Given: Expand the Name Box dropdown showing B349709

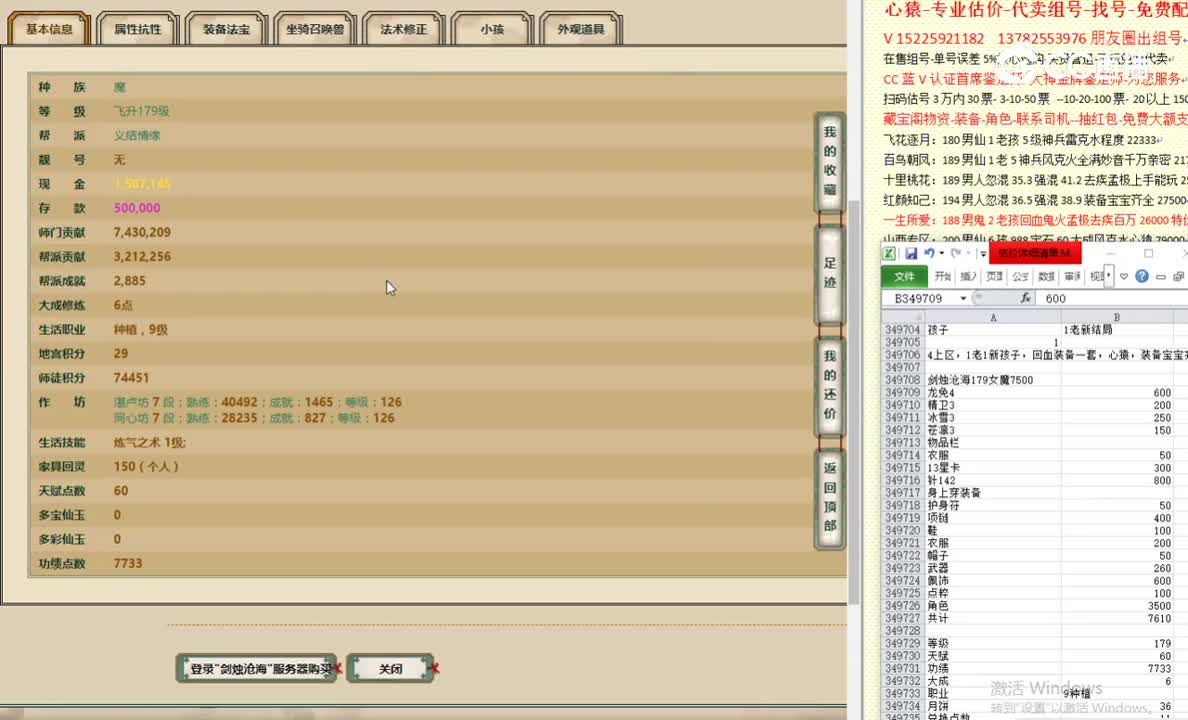Looking at the screenshot, I should point(963,297).
